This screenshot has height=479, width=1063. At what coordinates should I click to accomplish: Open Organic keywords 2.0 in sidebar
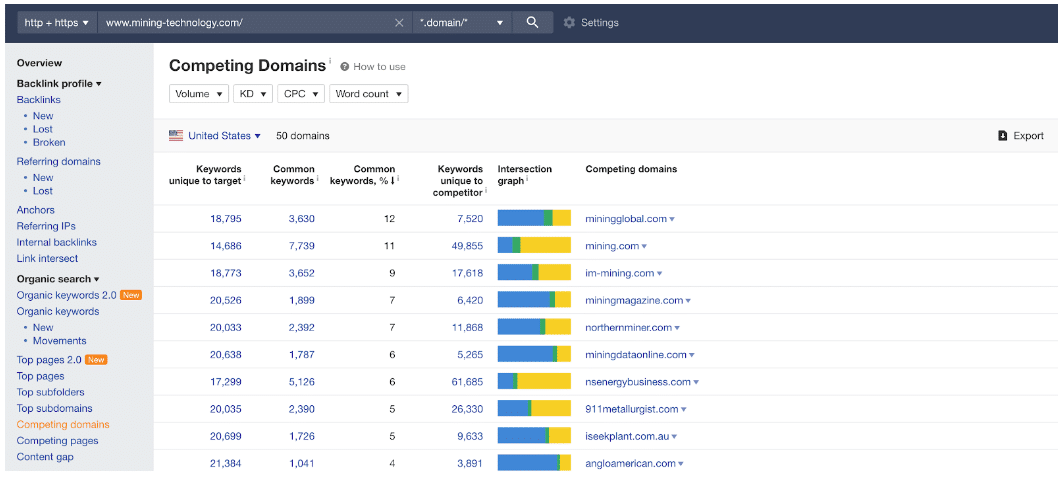tap(66, 295)
